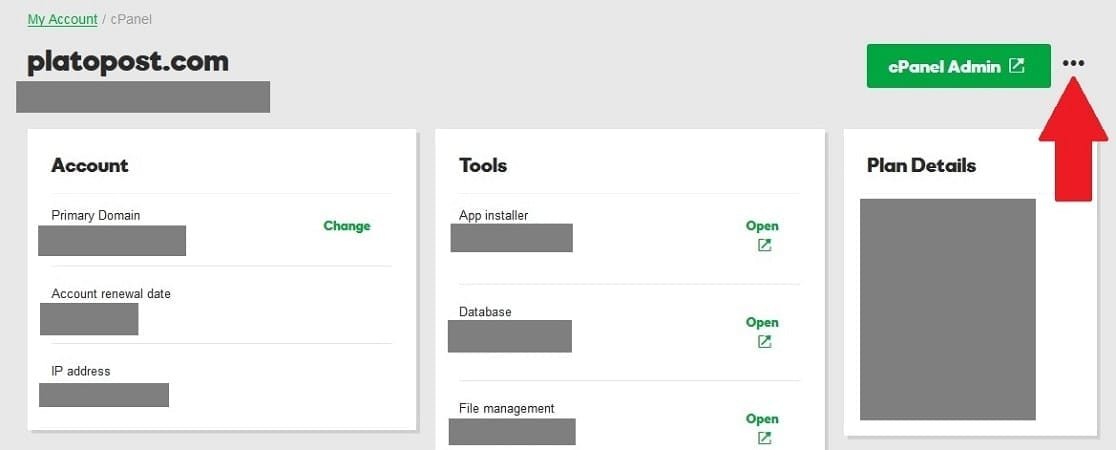Image resolution: width=1116 pixels, height=450 pixels.
Task: Click the Tools card heading
Action: tap(483, 165)
